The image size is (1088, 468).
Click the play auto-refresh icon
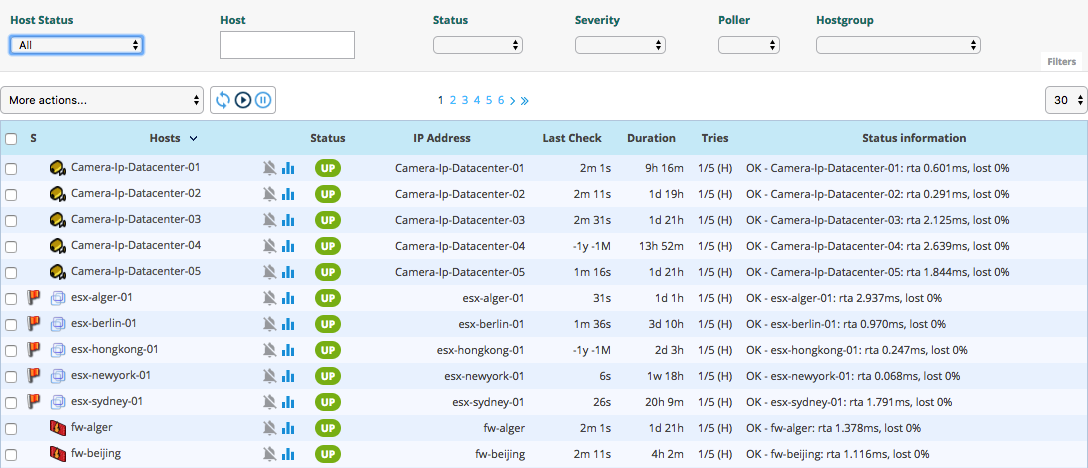[x=243, y=100]
